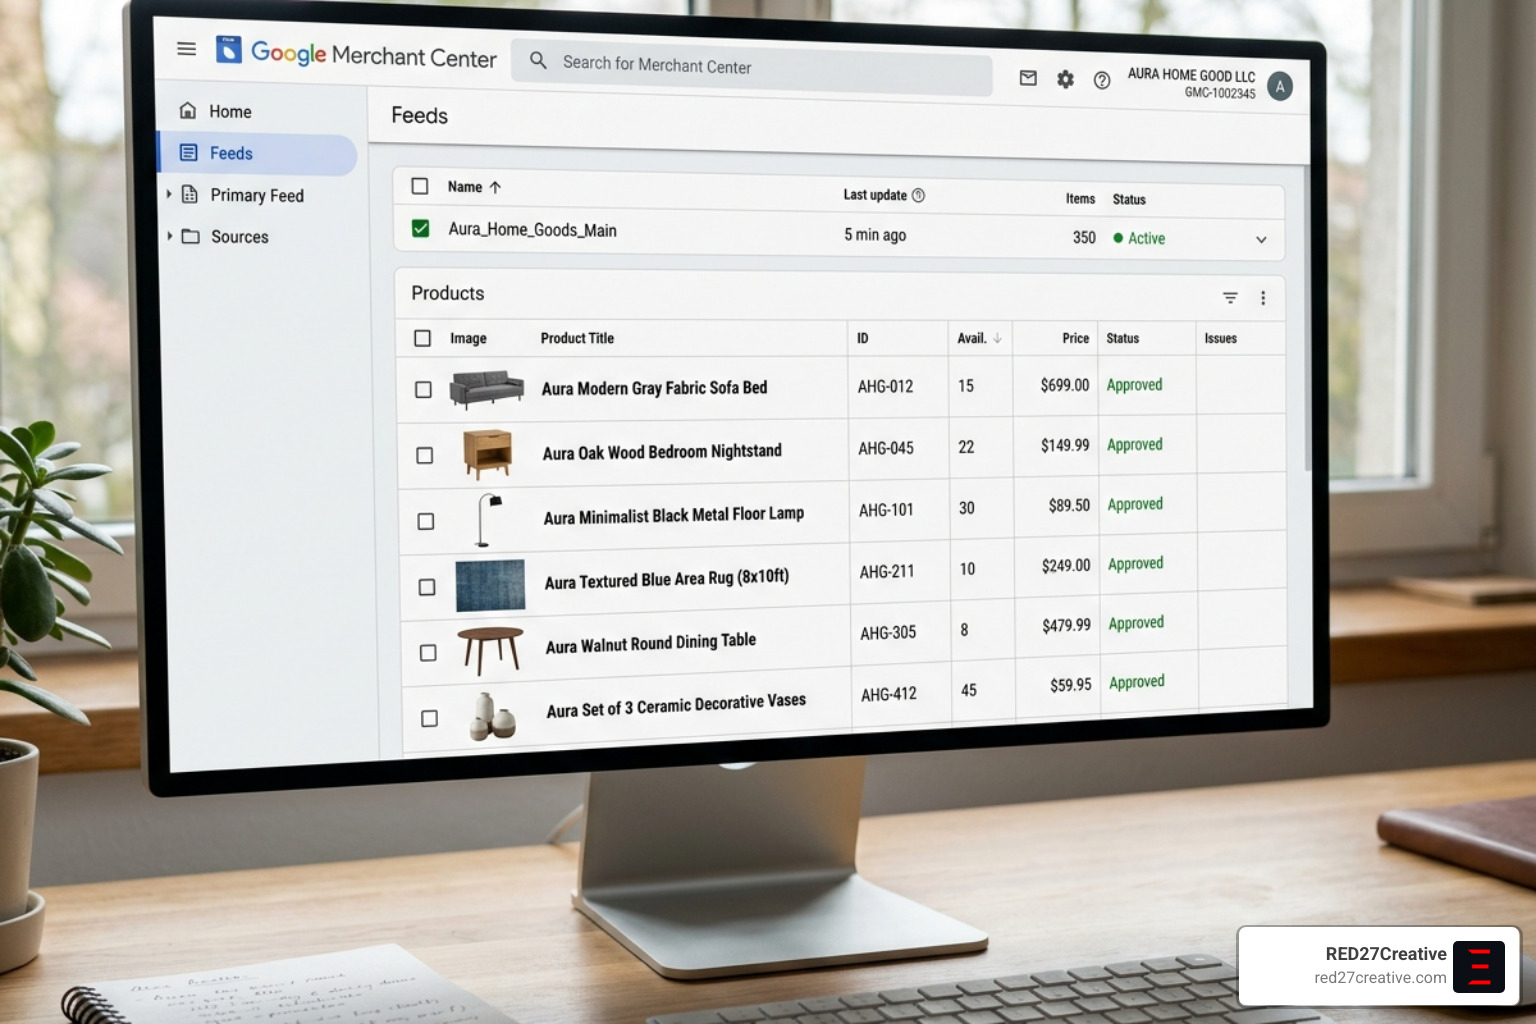This screenshot has height=1024, width=1536.
Task: Open Primary Feed in the sidebar
Action: (258, 195)
